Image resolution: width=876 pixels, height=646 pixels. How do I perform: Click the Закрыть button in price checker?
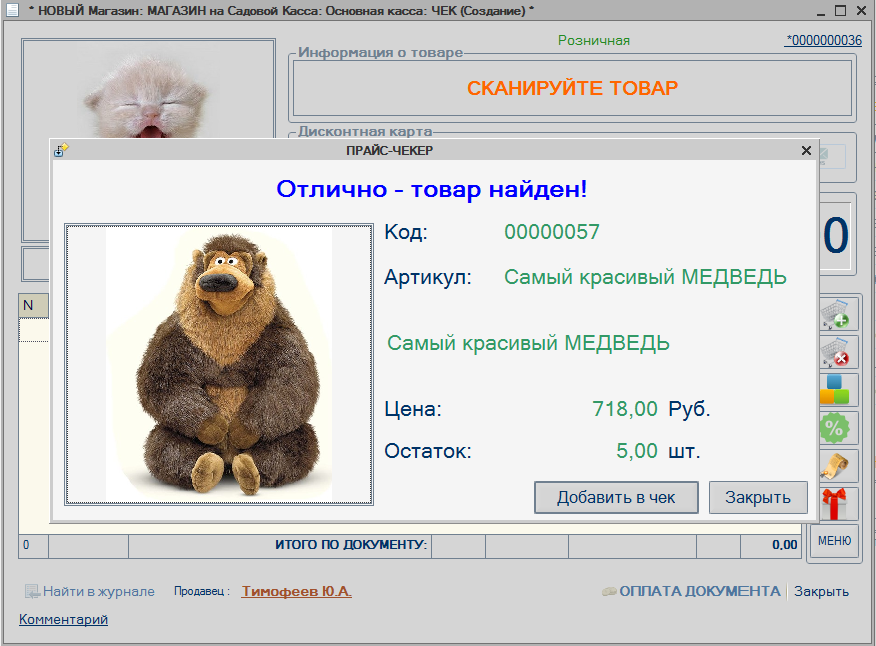tap(758, 497)
